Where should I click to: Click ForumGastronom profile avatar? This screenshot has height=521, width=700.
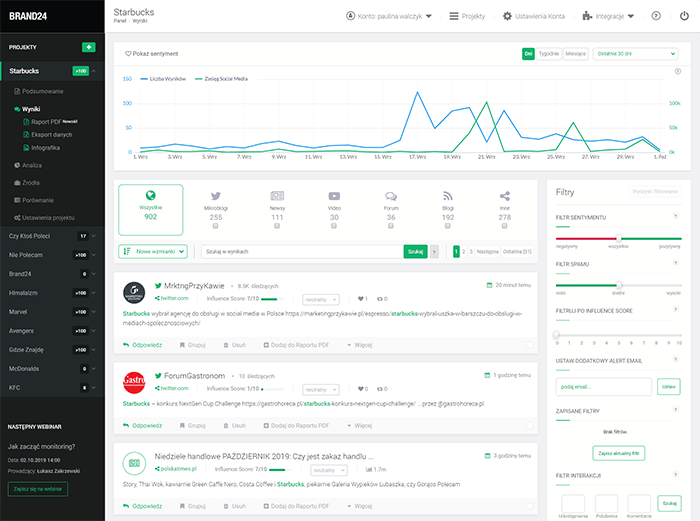pyautogui.click(x=134, y=383)
